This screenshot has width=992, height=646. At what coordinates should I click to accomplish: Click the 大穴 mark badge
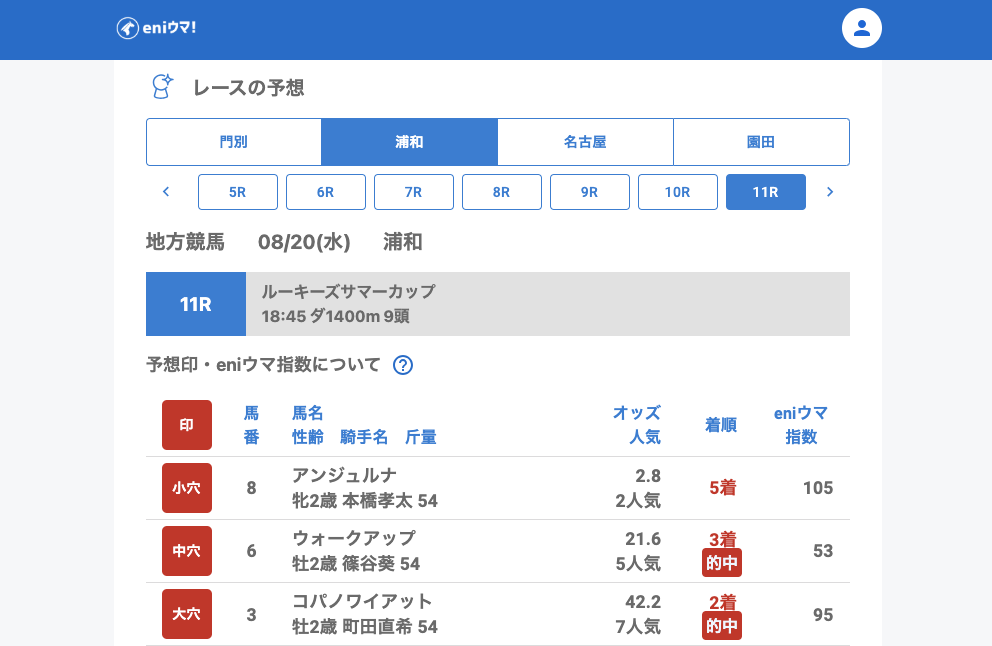(x=187, y=614)
